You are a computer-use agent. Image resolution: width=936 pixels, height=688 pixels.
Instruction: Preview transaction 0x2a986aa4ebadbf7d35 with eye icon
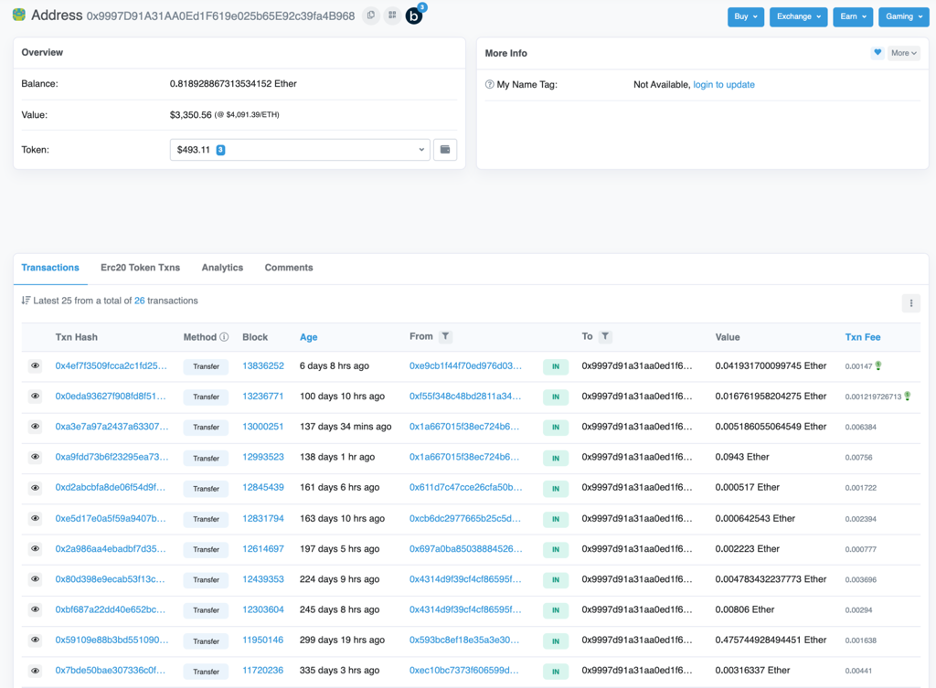point(35,549)
